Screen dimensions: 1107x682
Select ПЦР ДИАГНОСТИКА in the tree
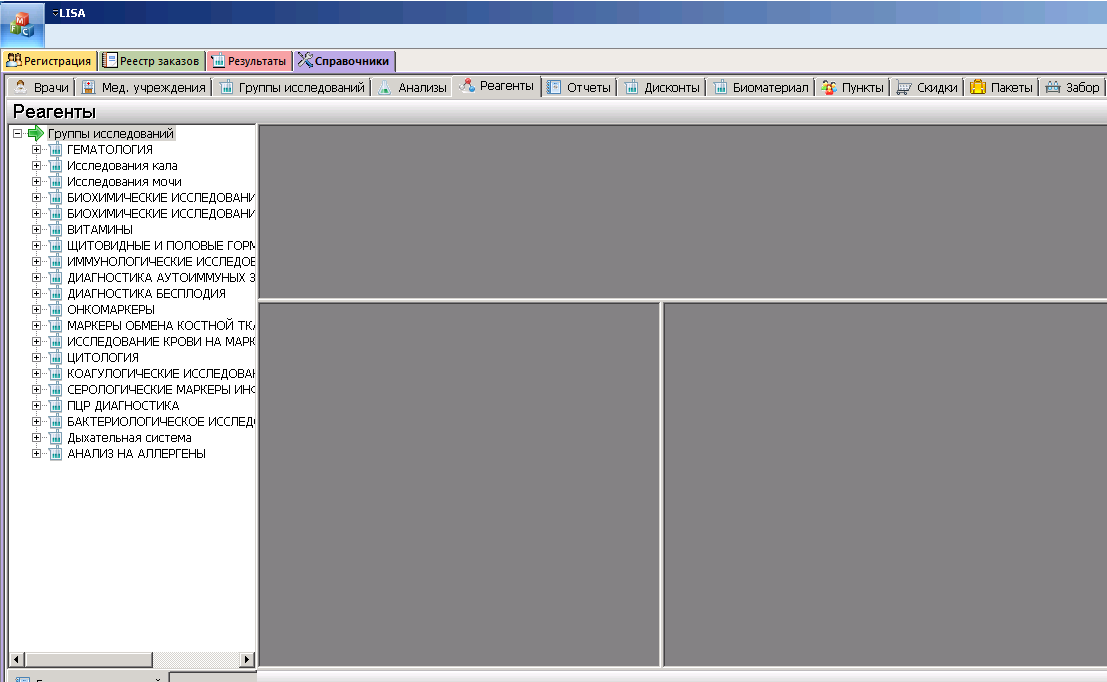123,405
